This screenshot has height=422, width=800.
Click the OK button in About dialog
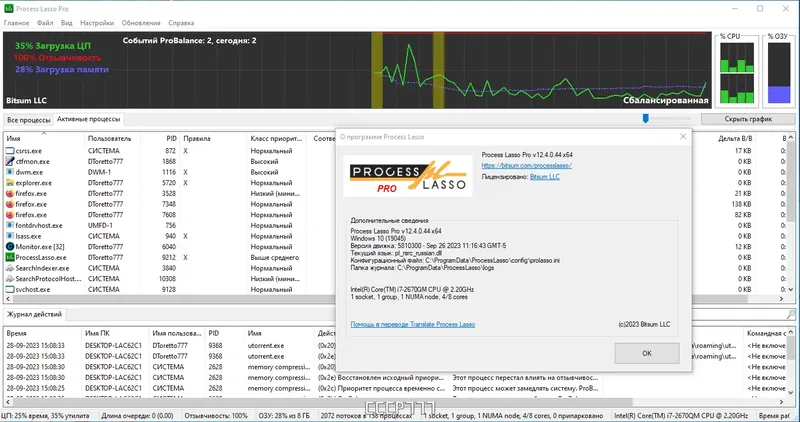point(646,353)
